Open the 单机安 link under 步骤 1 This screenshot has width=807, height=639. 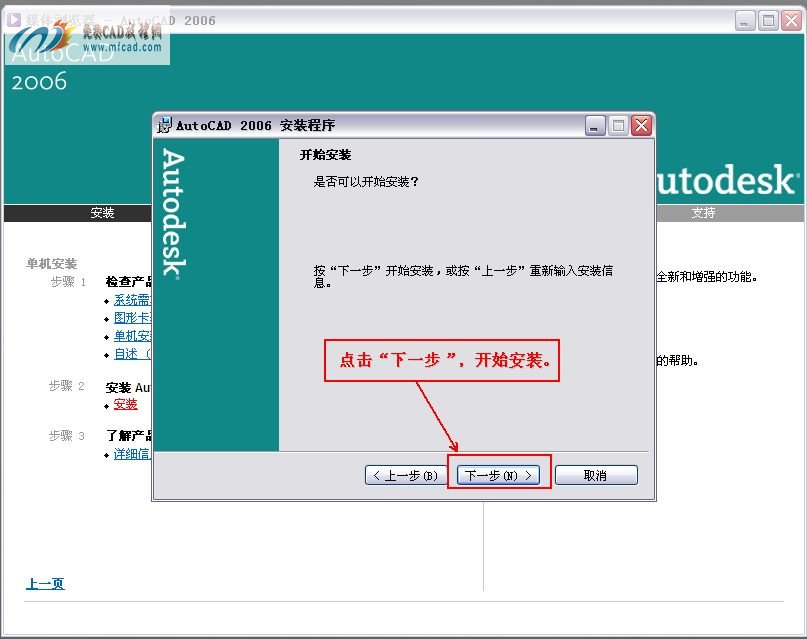point(132,336)
